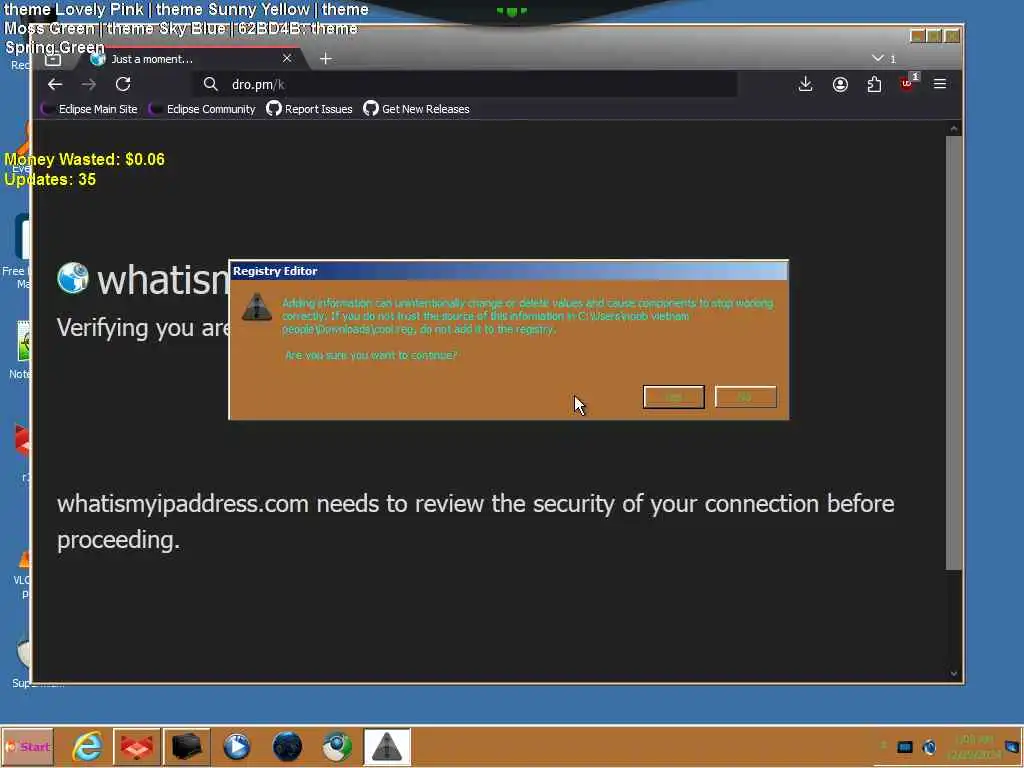Screen dimensions: 1024x768
Task: Click the browser forward arrow
Action: click(x=89, y=84)
